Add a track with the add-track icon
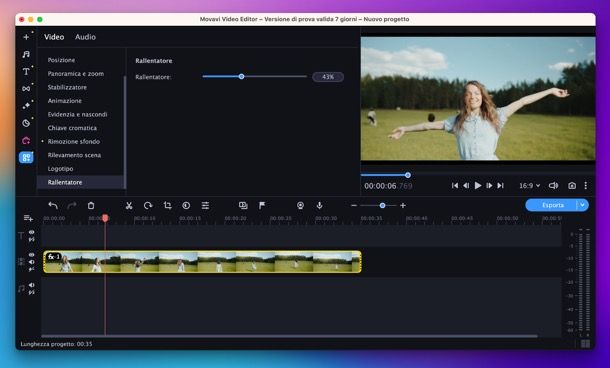This screenshot has height=368, width=610. [28, 218]
